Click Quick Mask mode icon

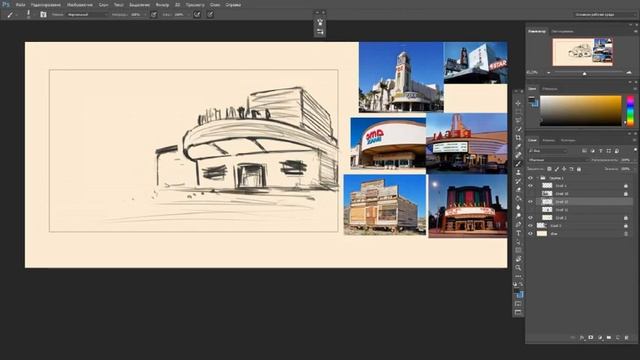pyautogui.click(x=518, y=304)
